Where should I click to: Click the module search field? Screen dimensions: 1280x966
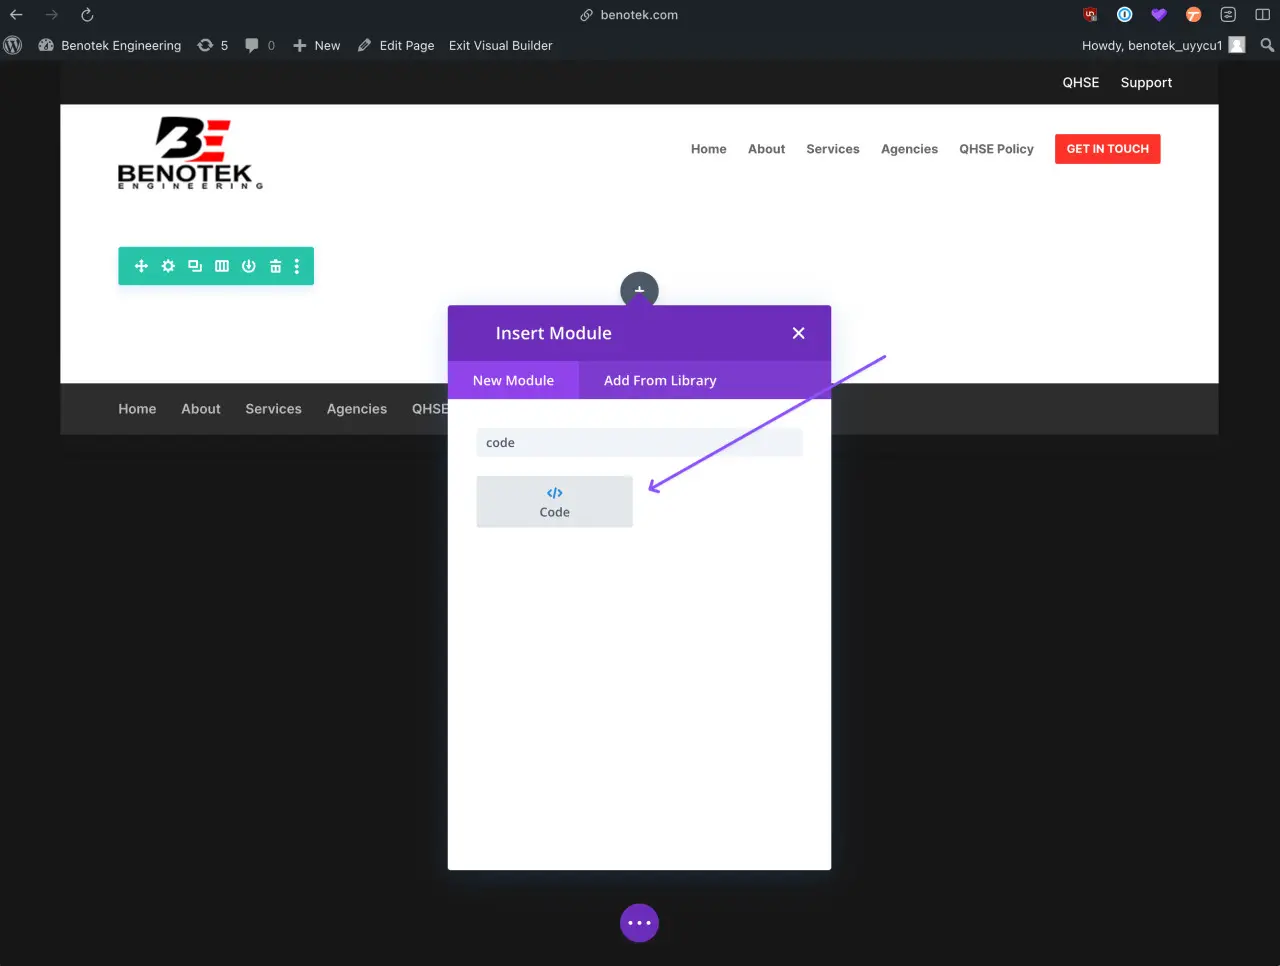click(x=639, y=443)
